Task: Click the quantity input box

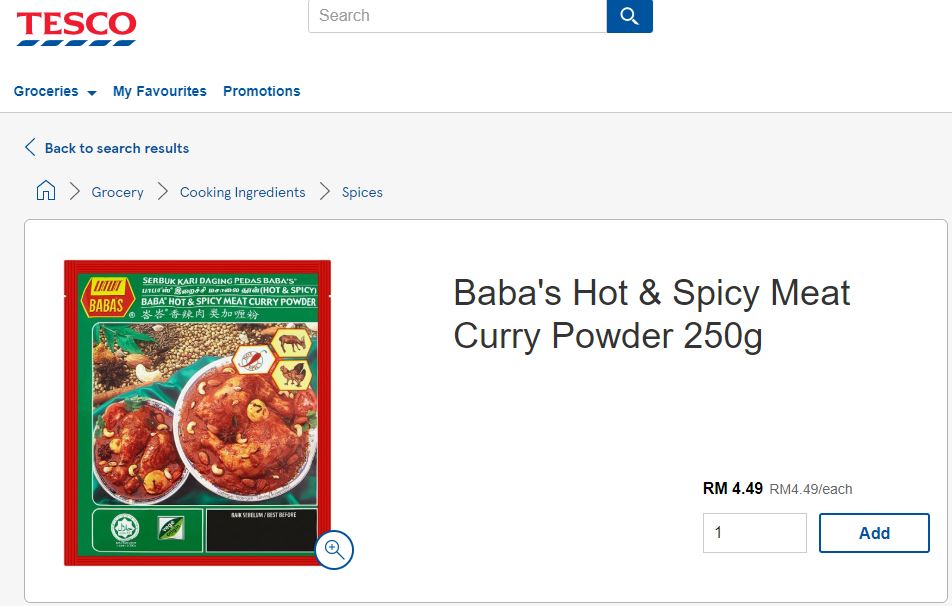Action: click(754, 533)
